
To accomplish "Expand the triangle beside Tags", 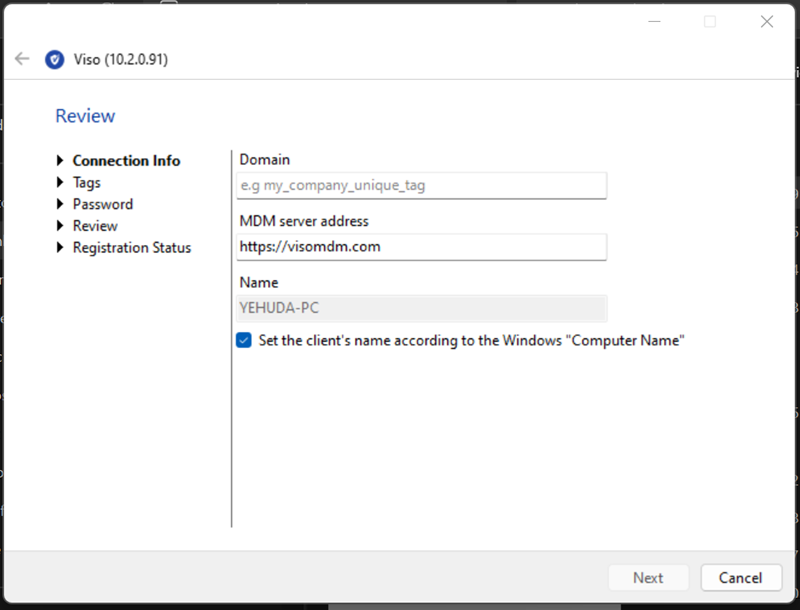I will point(61,183).
